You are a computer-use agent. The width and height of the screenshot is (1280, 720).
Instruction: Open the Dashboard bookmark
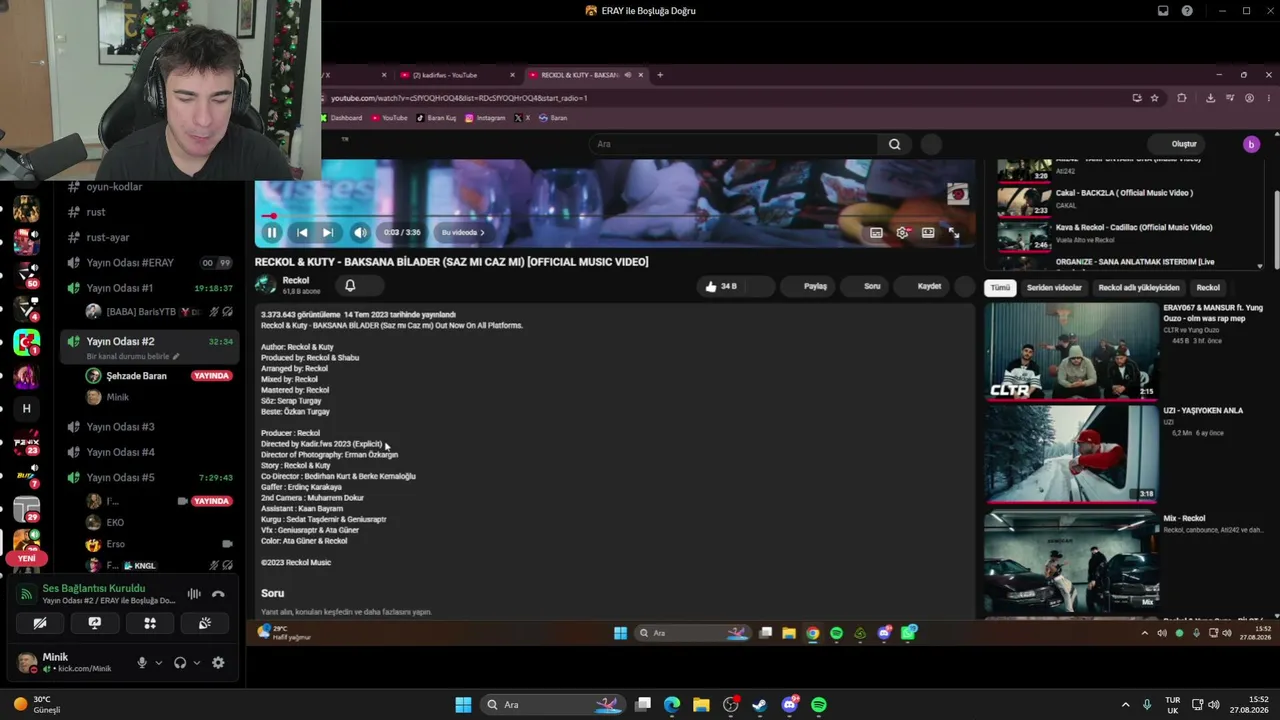(x=341, y=118)
